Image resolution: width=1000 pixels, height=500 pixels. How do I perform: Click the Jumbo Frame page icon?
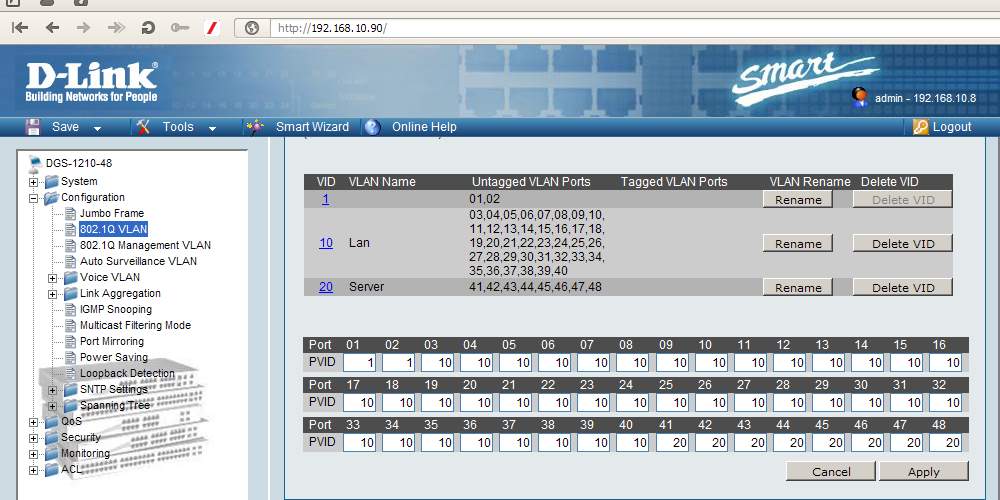(x=70, y=213)
